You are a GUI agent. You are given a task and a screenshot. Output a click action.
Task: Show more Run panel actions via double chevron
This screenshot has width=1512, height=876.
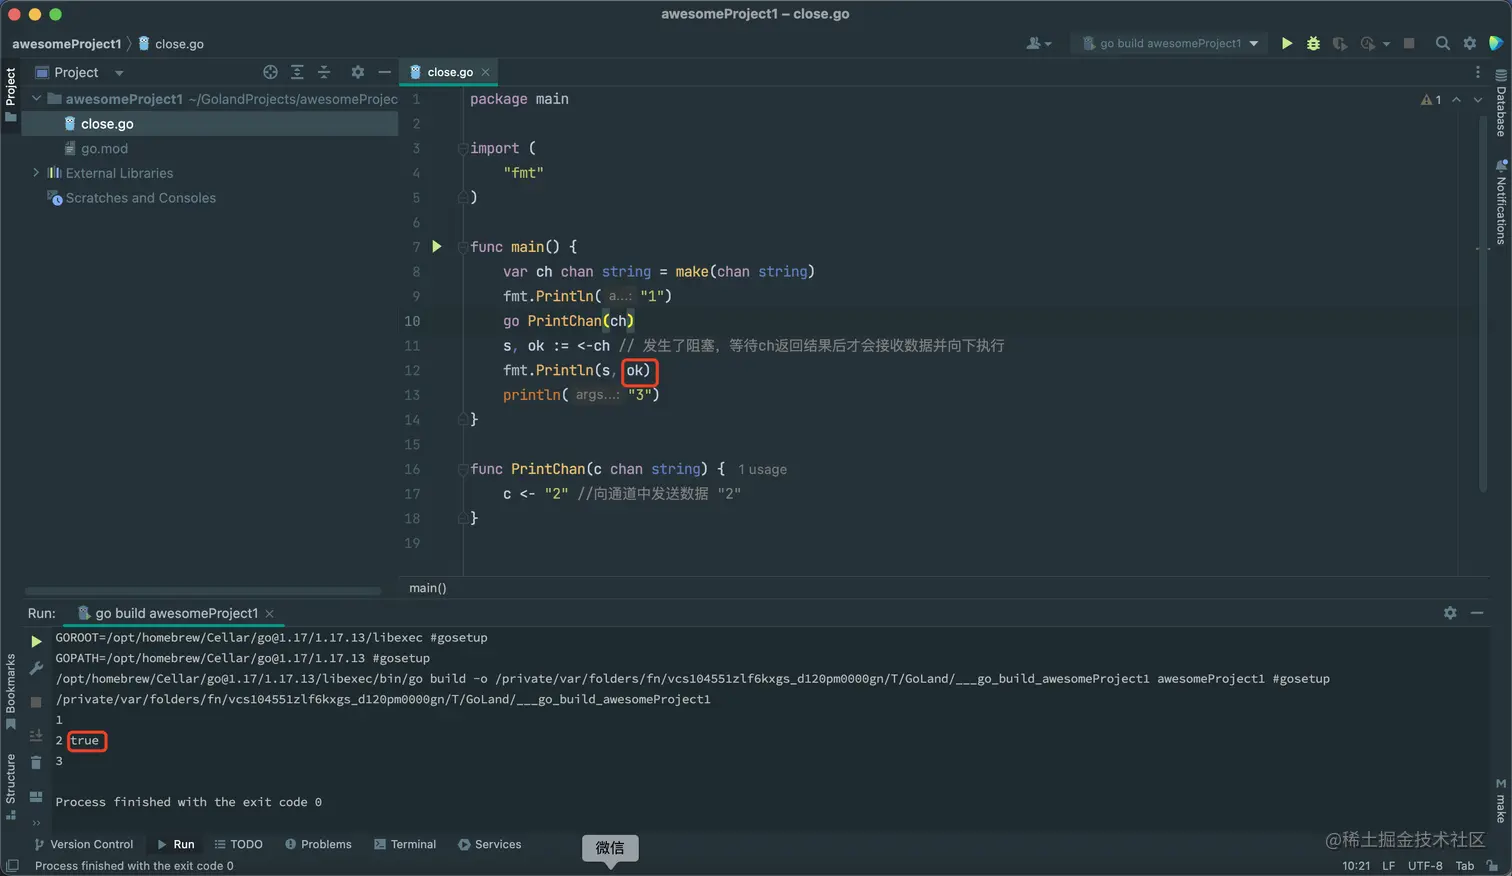(x=36, y=823)
